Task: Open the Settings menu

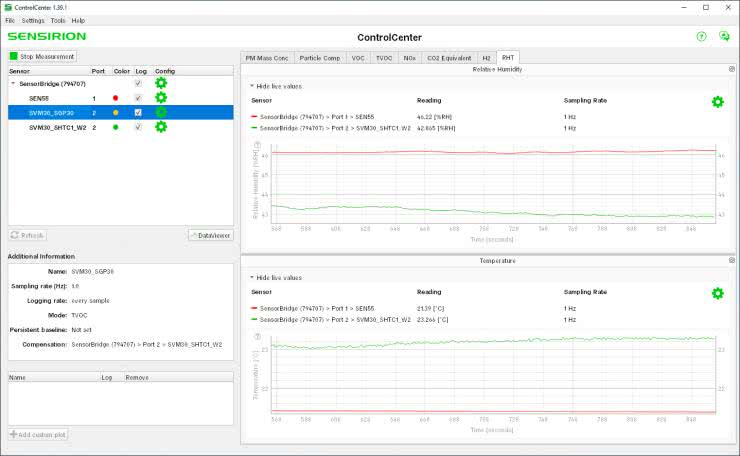Action: click(33, 20)
